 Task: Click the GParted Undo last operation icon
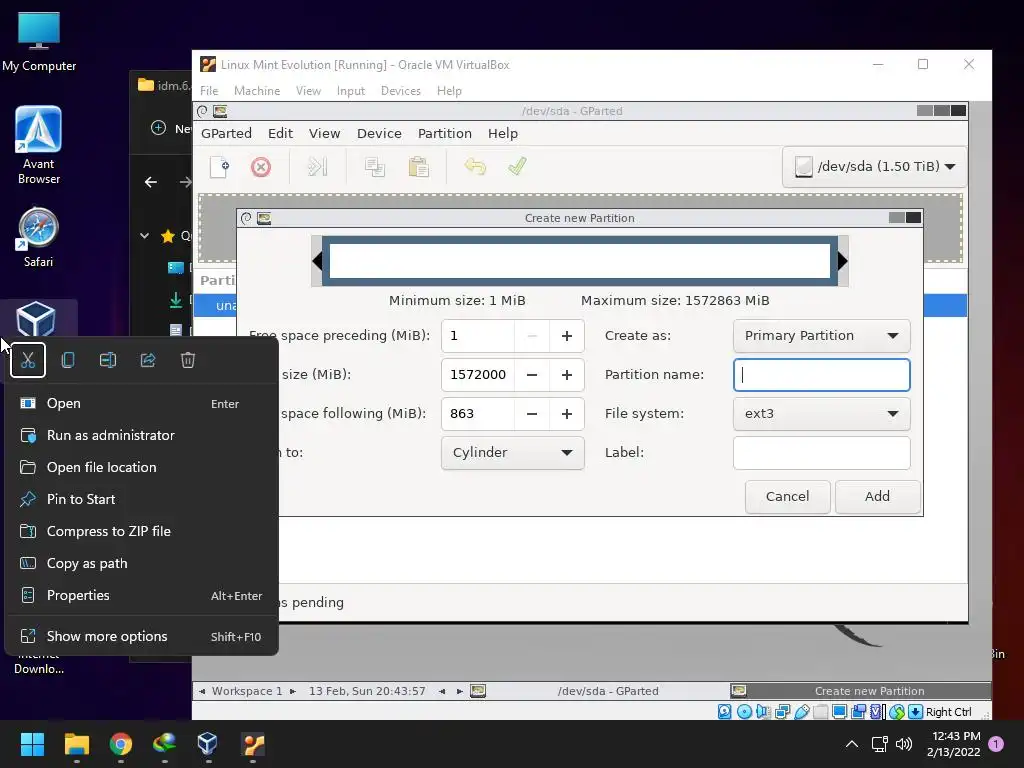point(475,167)
